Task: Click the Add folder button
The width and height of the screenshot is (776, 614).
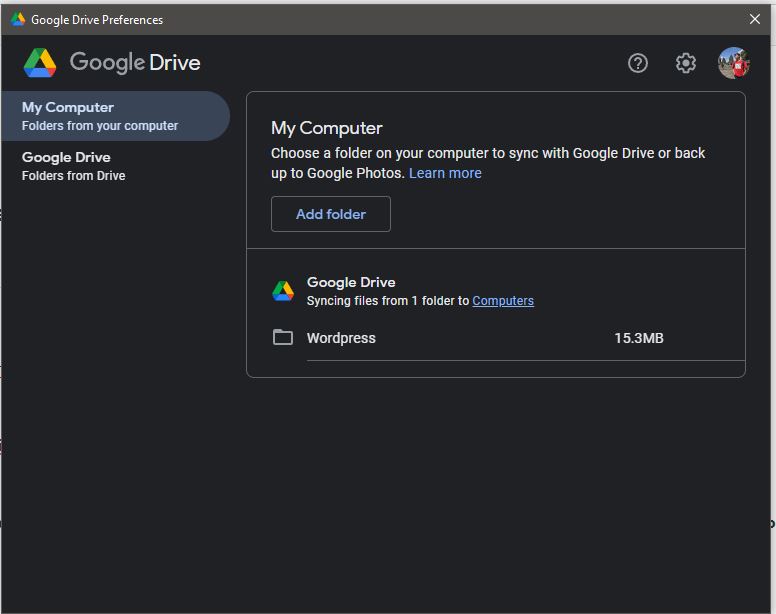Action: coord(331,214)
